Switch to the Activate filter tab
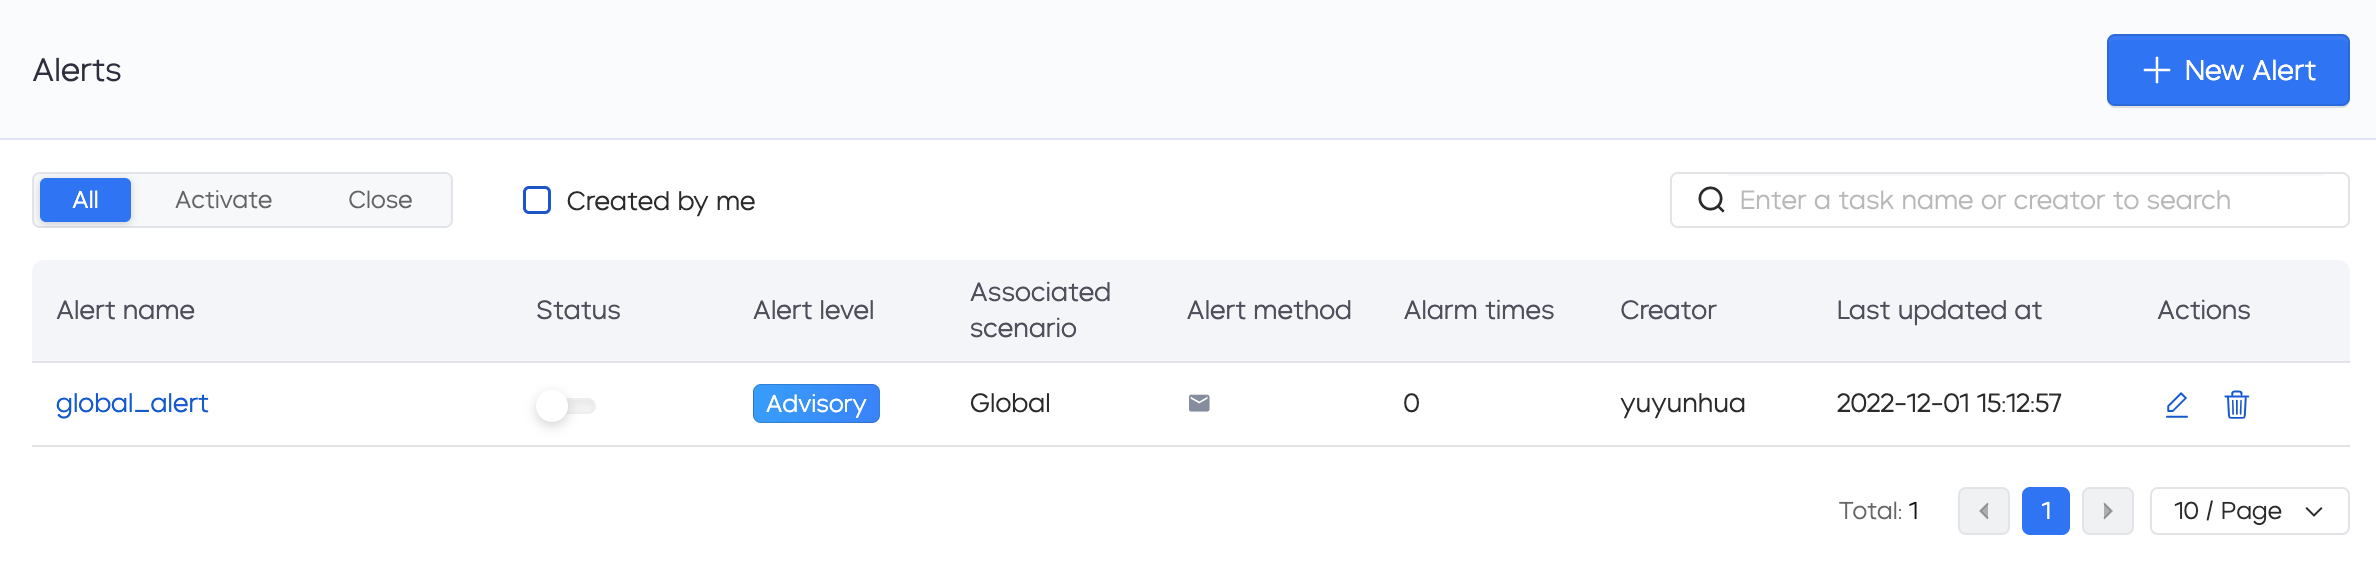The image size is (2376, 562). click(223, 200)
